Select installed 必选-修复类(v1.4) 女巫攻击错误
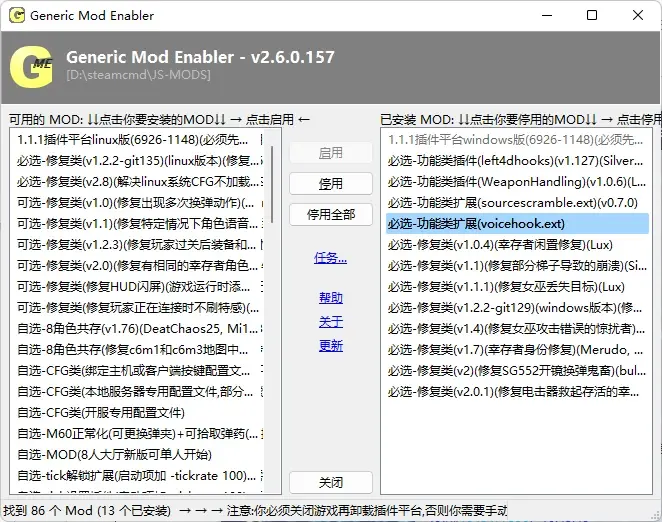 pos(517,329)
